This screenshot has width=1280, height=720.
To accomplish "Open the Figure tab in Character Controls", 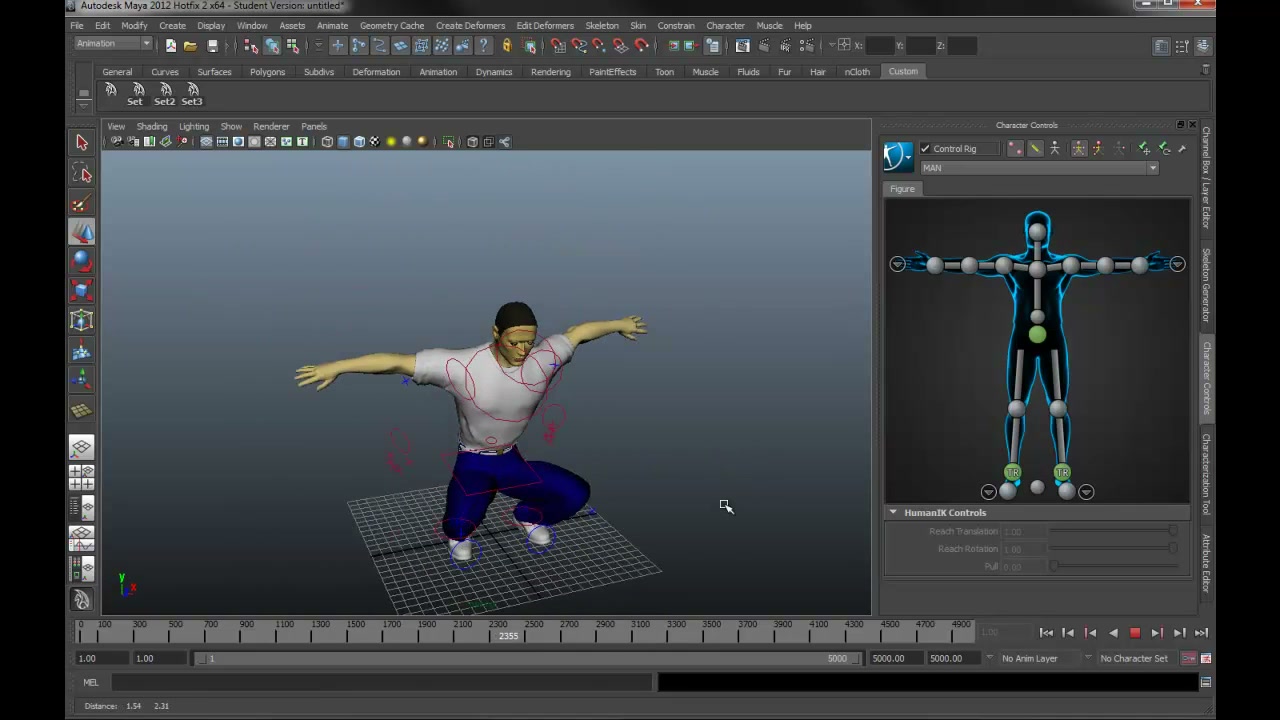I will click(x=902, y=189).
